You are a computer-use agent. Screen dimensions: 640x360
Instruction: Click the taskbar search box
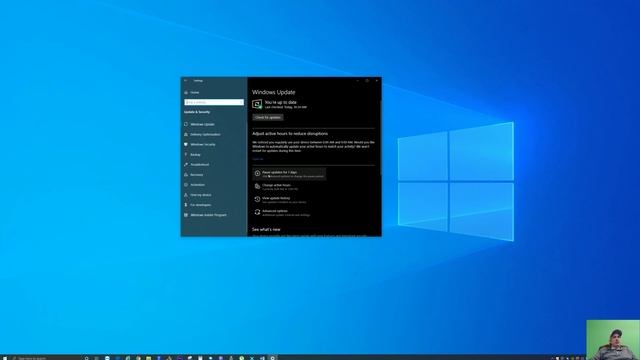[x=46, y=358]
